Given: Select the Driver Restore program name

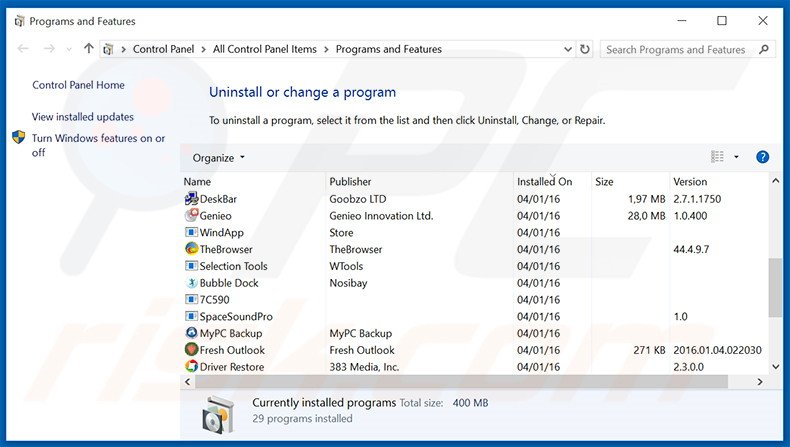Looking at the screenshot, I should [232, 366].
